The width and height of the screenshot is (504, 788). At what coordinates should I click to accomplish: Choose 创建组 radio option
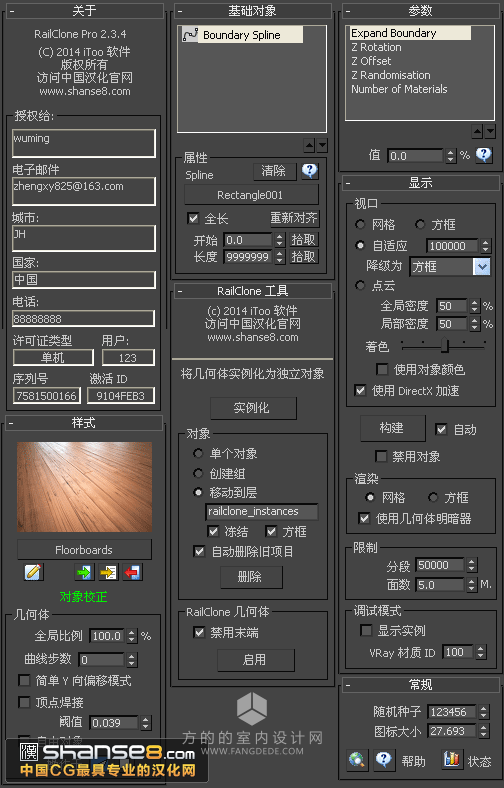coord(198,473)
